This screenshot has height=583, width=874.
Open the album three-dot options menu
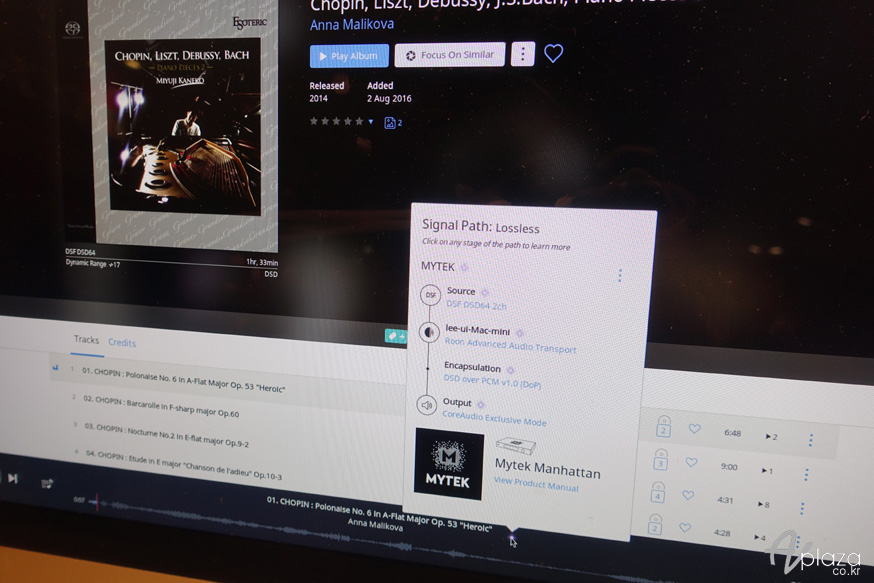click(522, 54)
